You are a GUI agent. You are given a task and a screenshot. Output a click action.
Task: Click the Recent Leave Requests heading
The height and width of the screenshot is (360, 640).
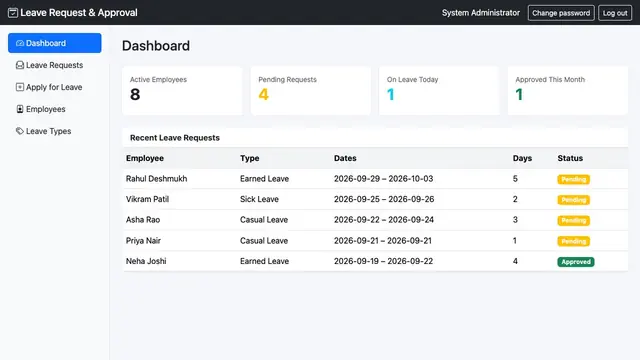tap(175, 138)
